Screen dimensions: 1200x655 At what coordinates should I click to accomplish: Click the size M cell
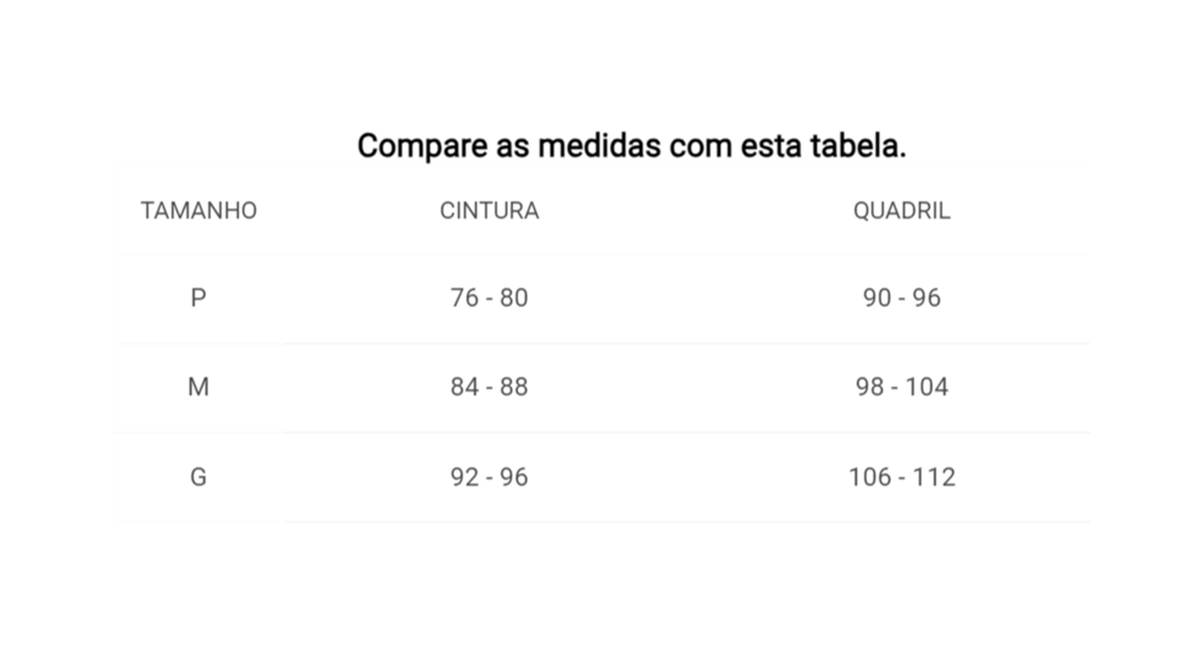tap(198, 387)
